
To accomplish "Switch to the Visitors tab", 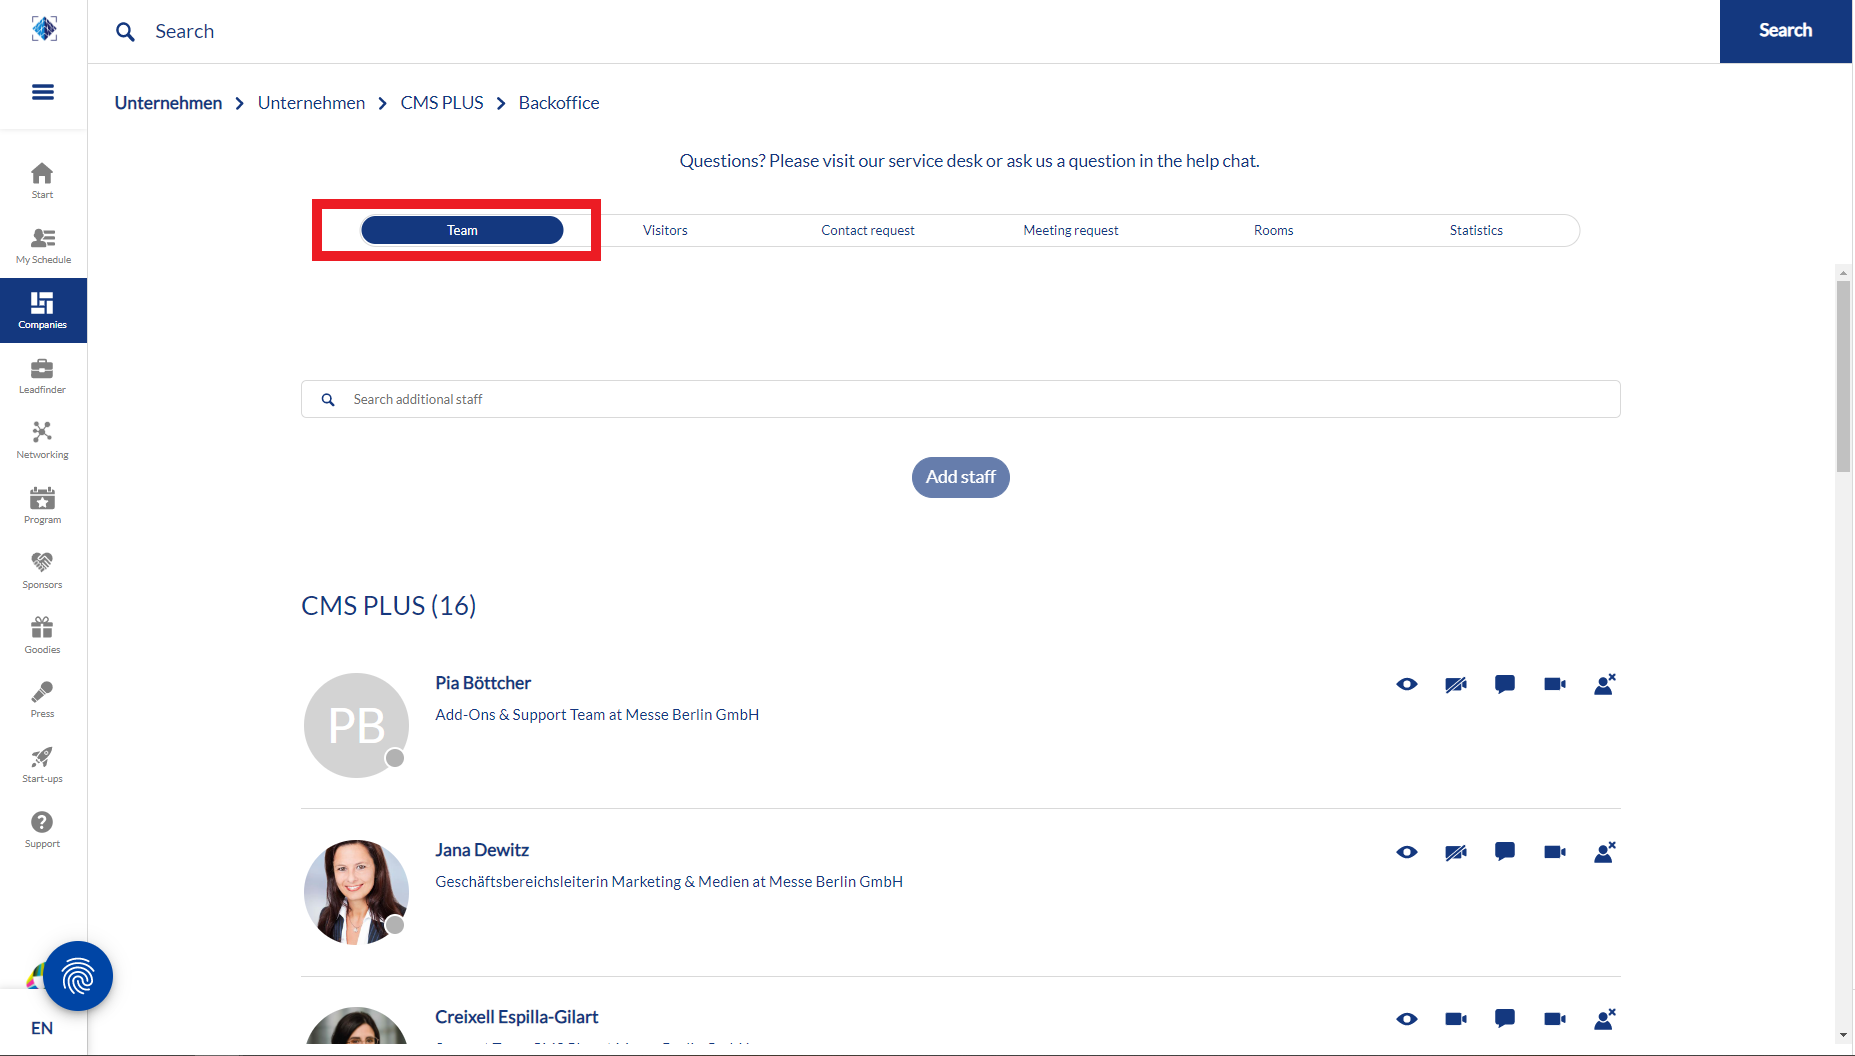I will pyautogui.click(x=665, y=230).
